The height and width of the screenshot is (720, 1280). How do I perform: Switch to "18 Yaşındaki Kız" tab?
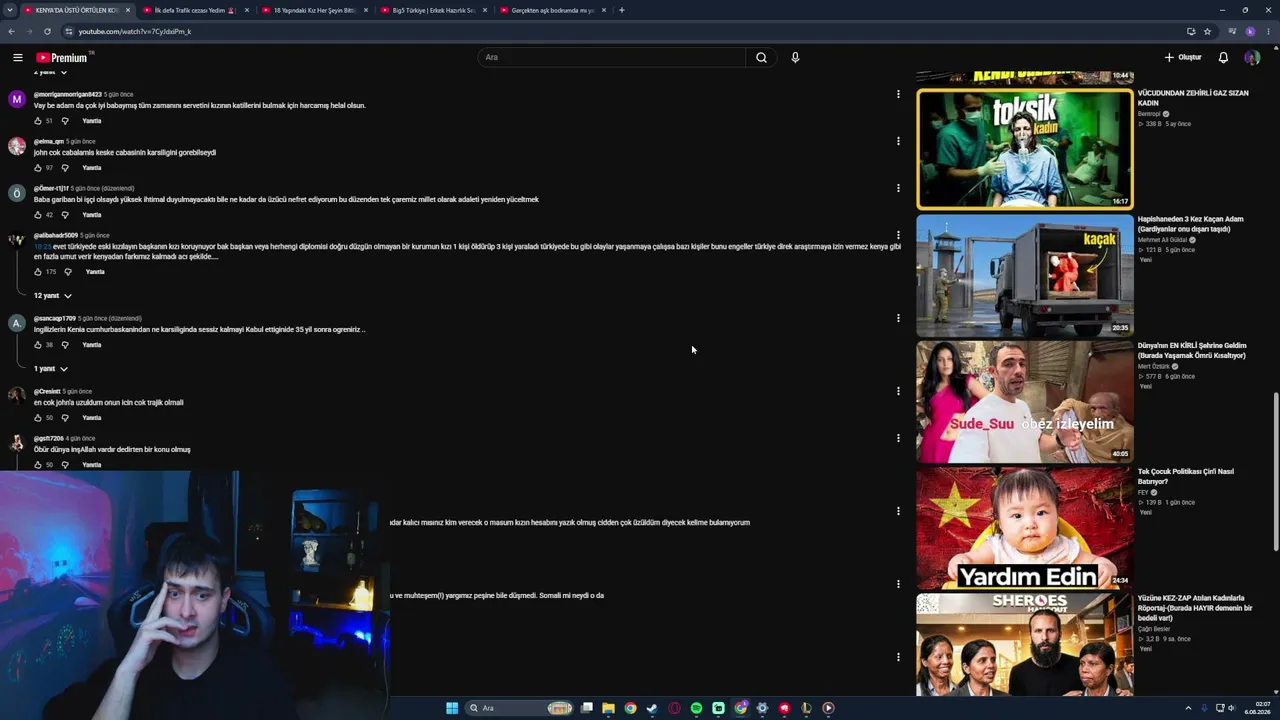click(x=314, y=10)
